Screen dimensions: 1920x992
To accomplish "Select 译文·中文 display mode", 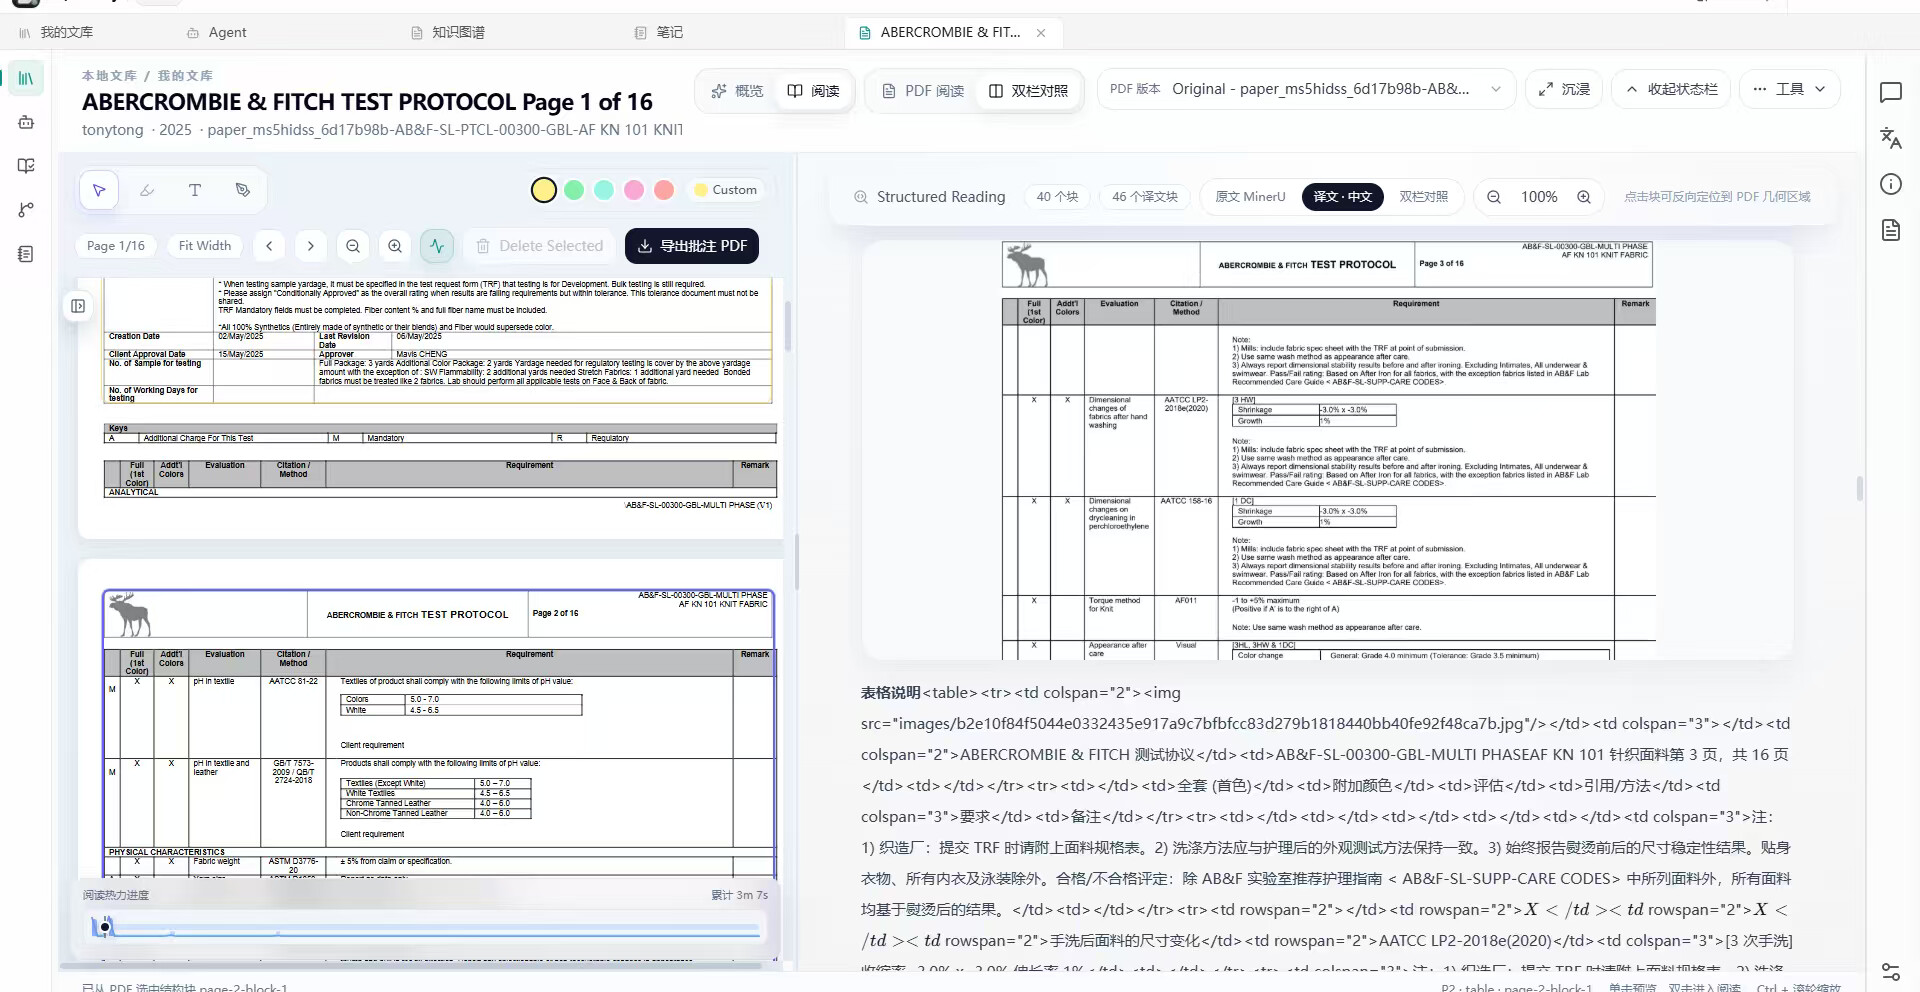I will pyautogui.click(x=1343, y=197).
